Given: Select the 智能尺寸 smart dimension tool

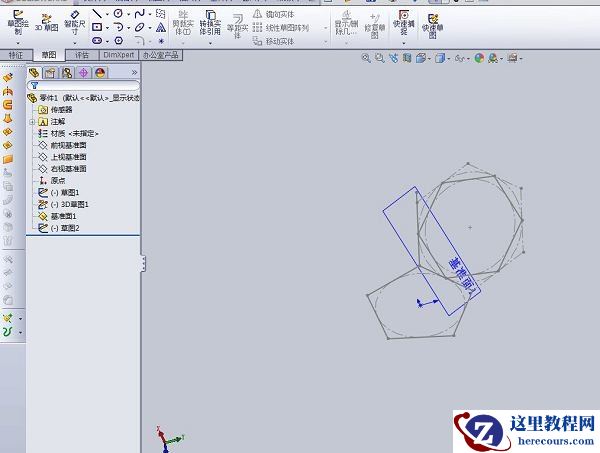Looking at the screenshot, I should coord(74,21).
